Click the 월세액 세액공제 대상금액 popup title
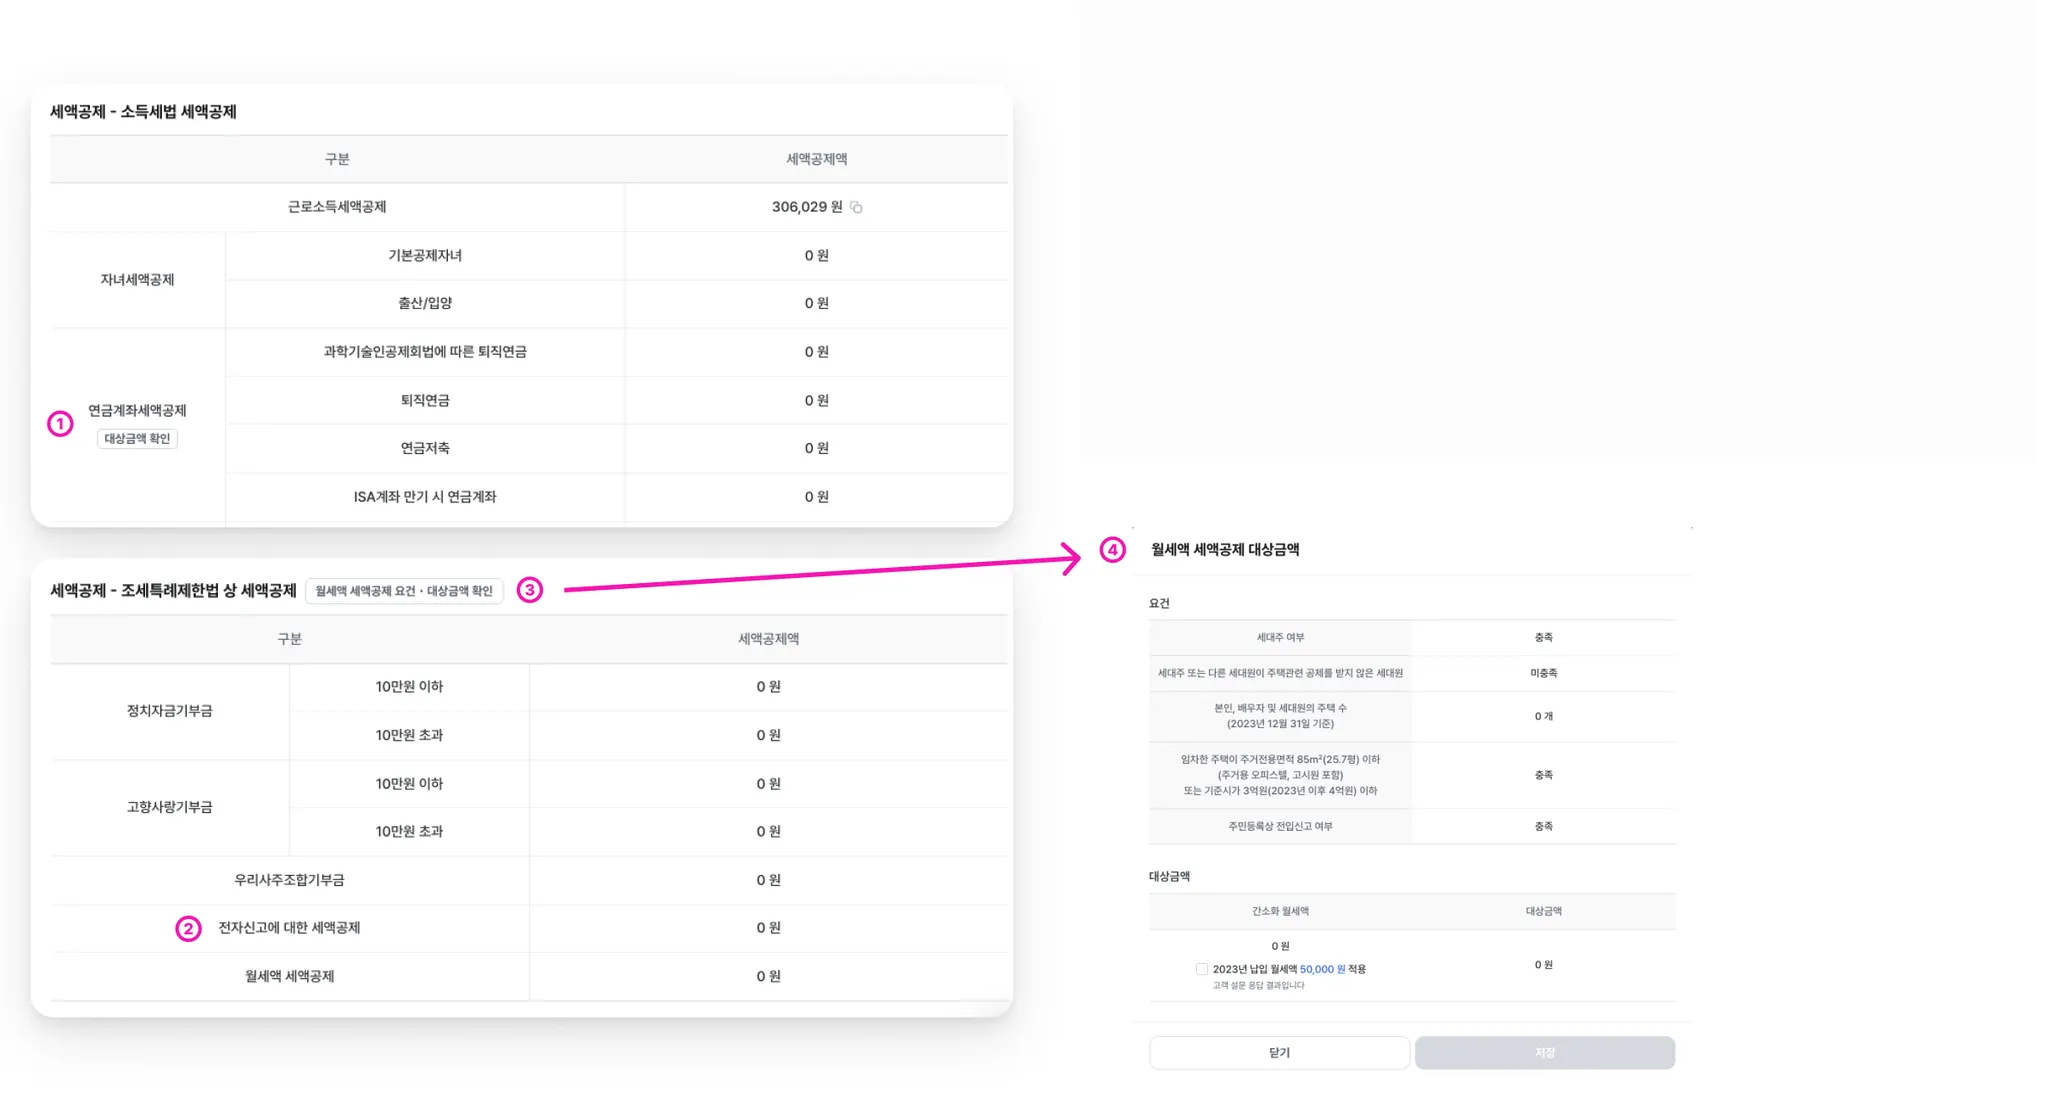Viewport: 2048px width, 1094px height. (x=1225, y=550)
